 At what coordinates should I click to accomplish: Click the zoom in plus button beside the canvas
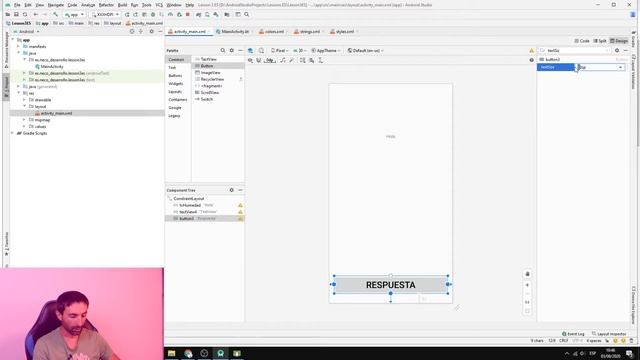pyautogui.click(x=527, y=285)
